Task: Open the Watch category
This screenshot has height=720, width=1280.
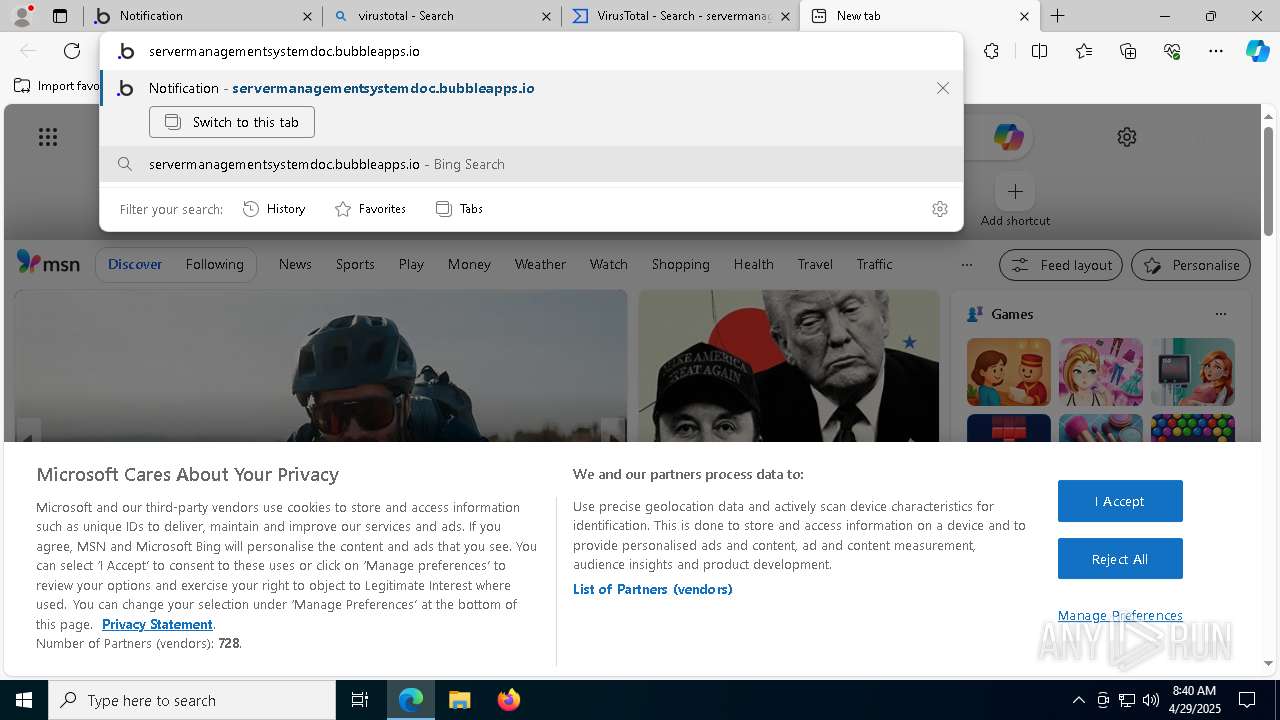Action: tap(608, 264)
